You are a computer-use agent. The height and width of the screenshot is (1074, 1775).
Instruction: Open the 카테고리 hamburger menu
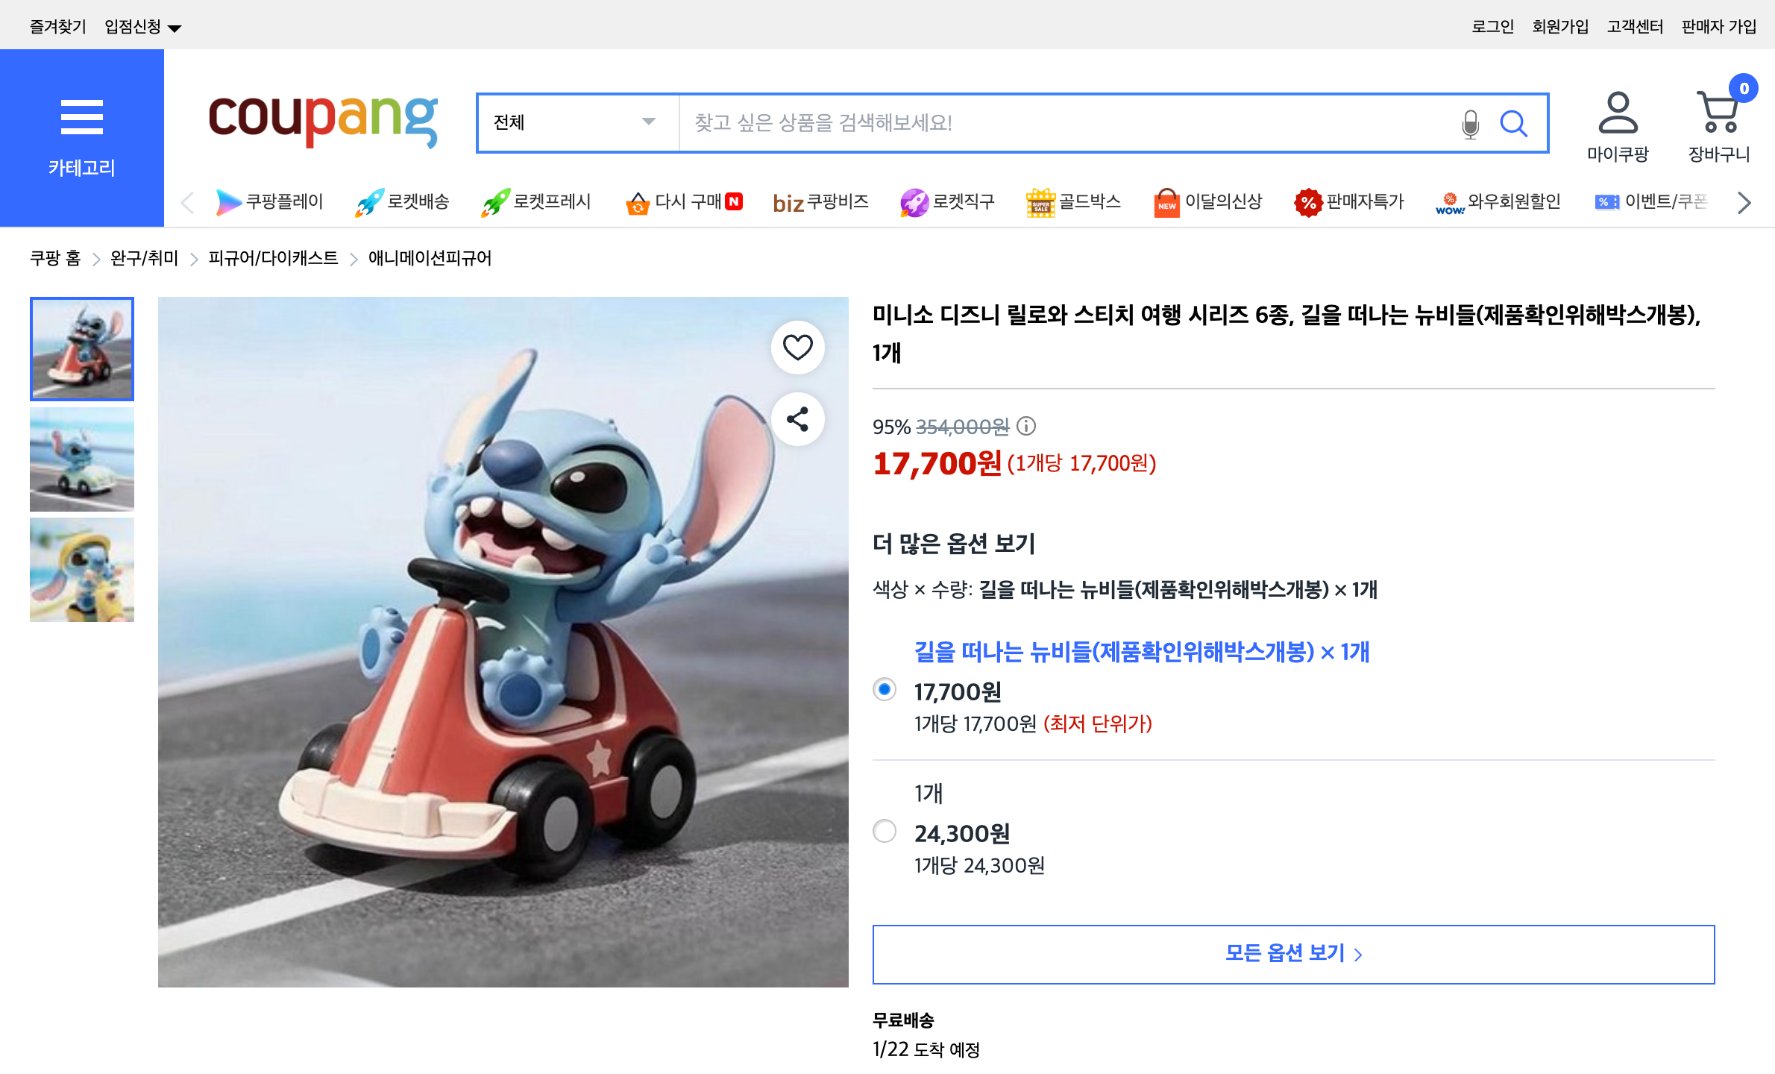(83, 117)
